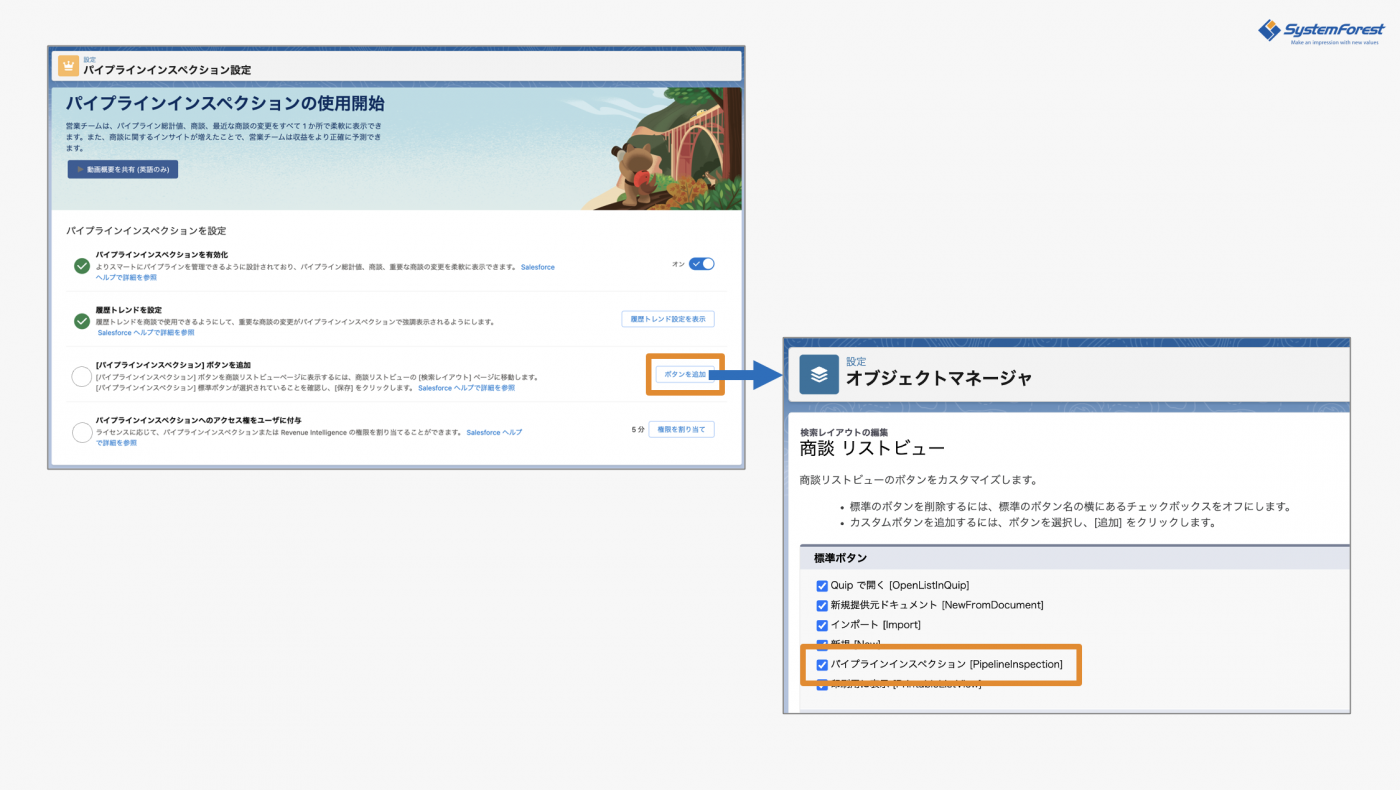Open Salesforce help link in ボタンを追加 step
This screenshot has width=1400, height=790.
pyautogui.click(x=466, y=387)
